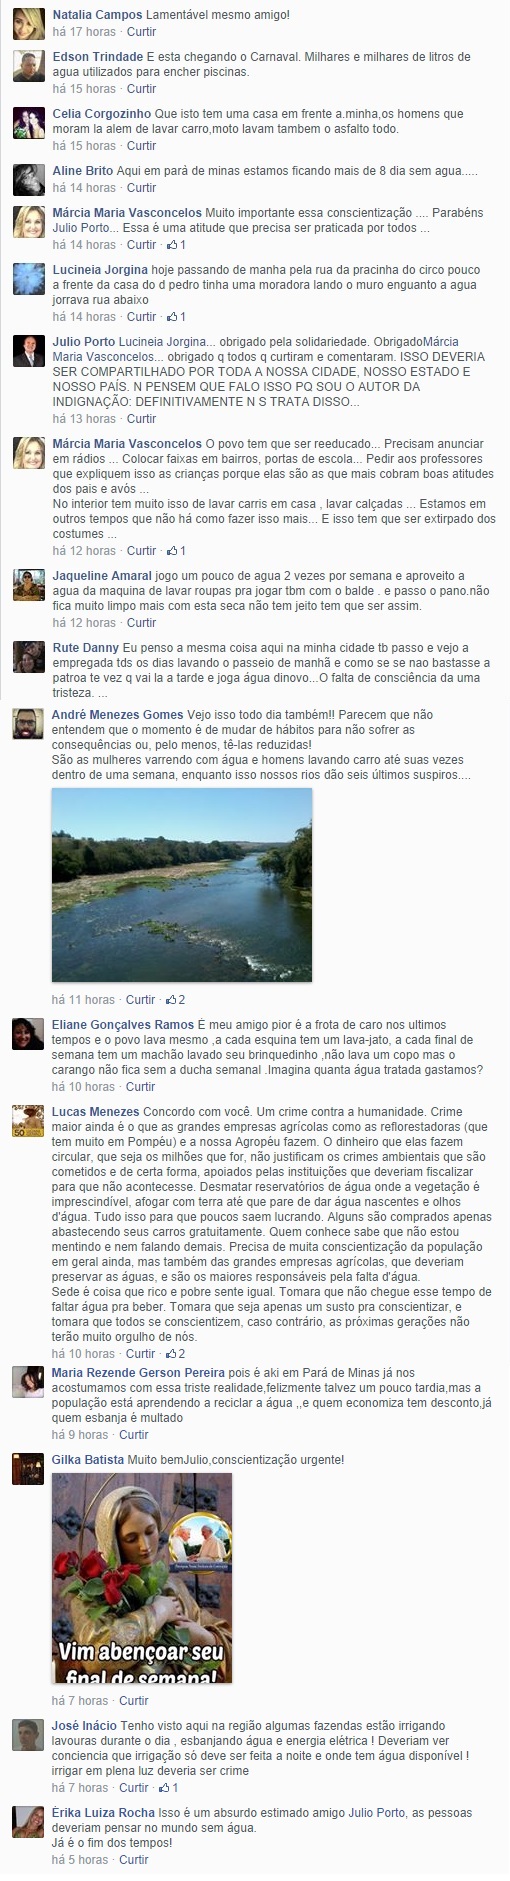Open the river photo in André's comment
This screenshot has height=1881, width=510.
[182, 885]
